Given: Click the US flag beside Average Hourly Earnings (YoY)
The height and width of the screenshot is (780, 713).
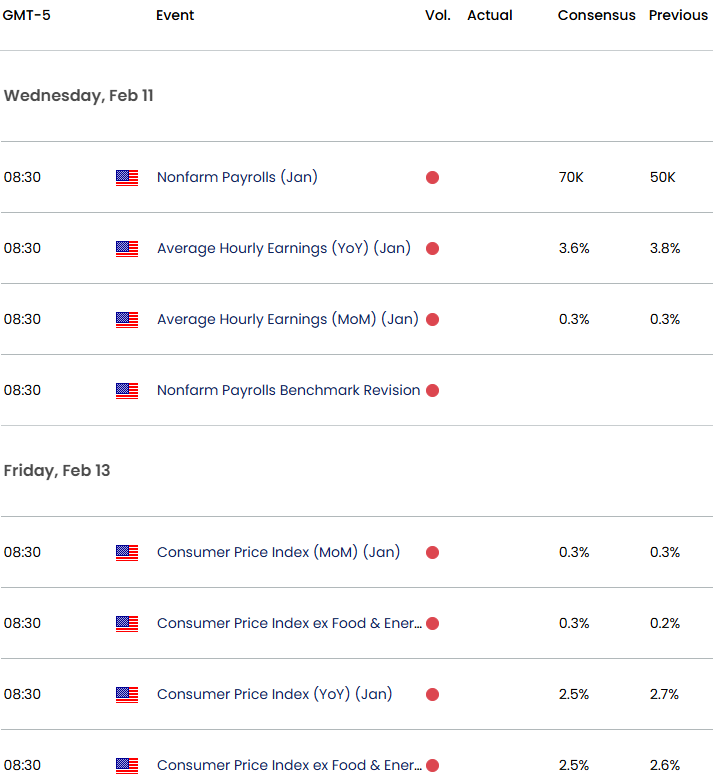Looking at the screenshot, I should pos(127,249).
